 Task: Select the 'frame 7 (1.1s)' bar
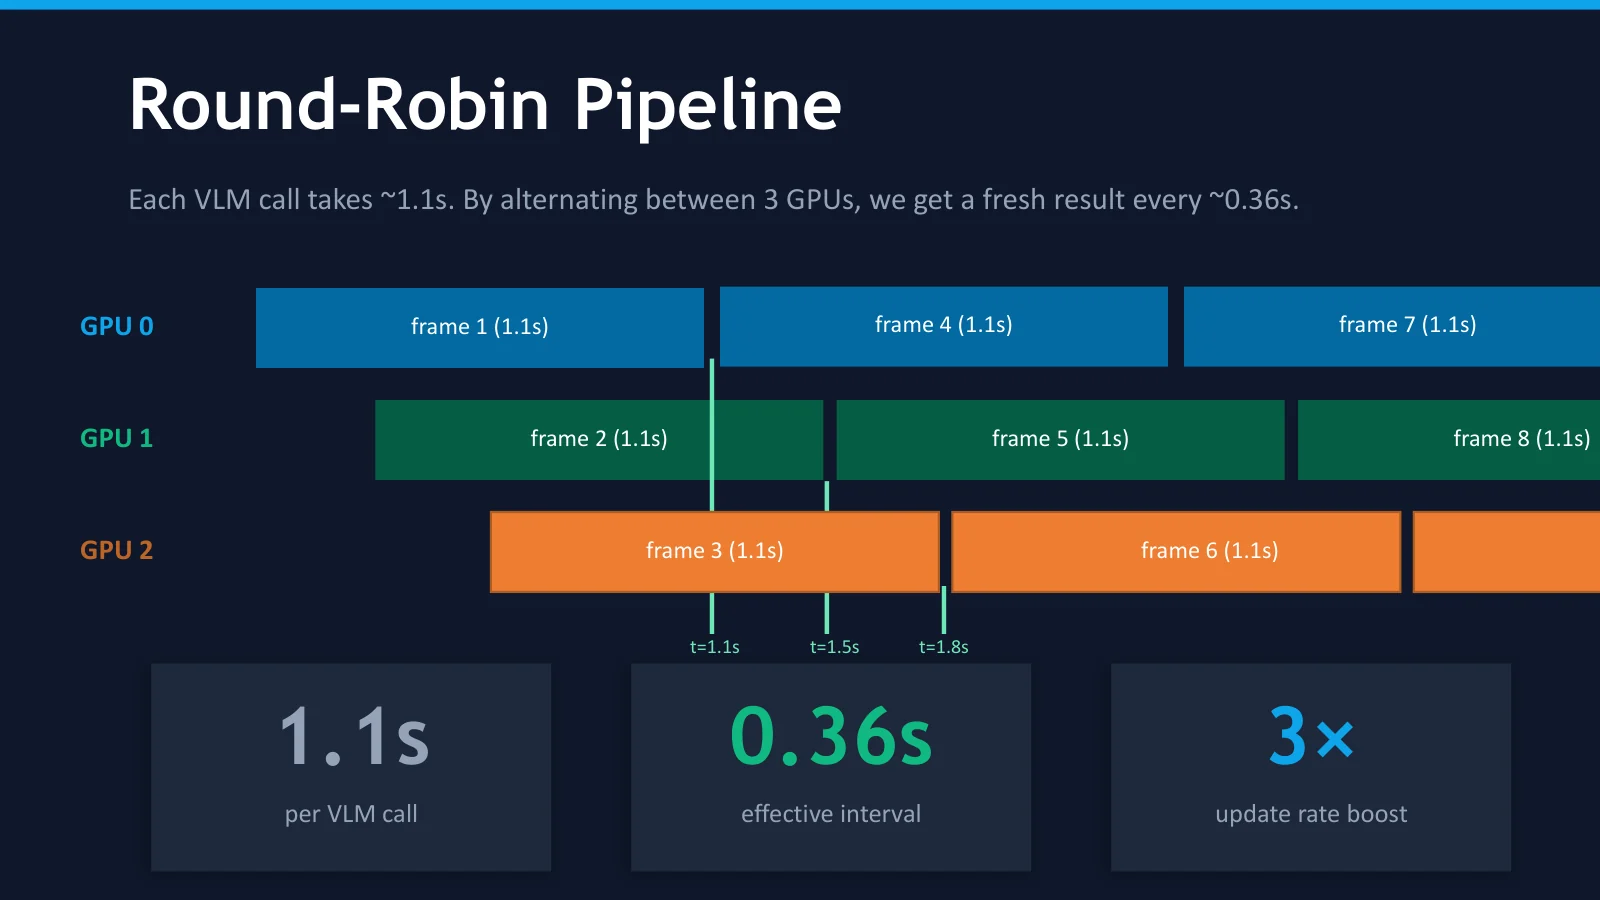tap(1392, 327)
